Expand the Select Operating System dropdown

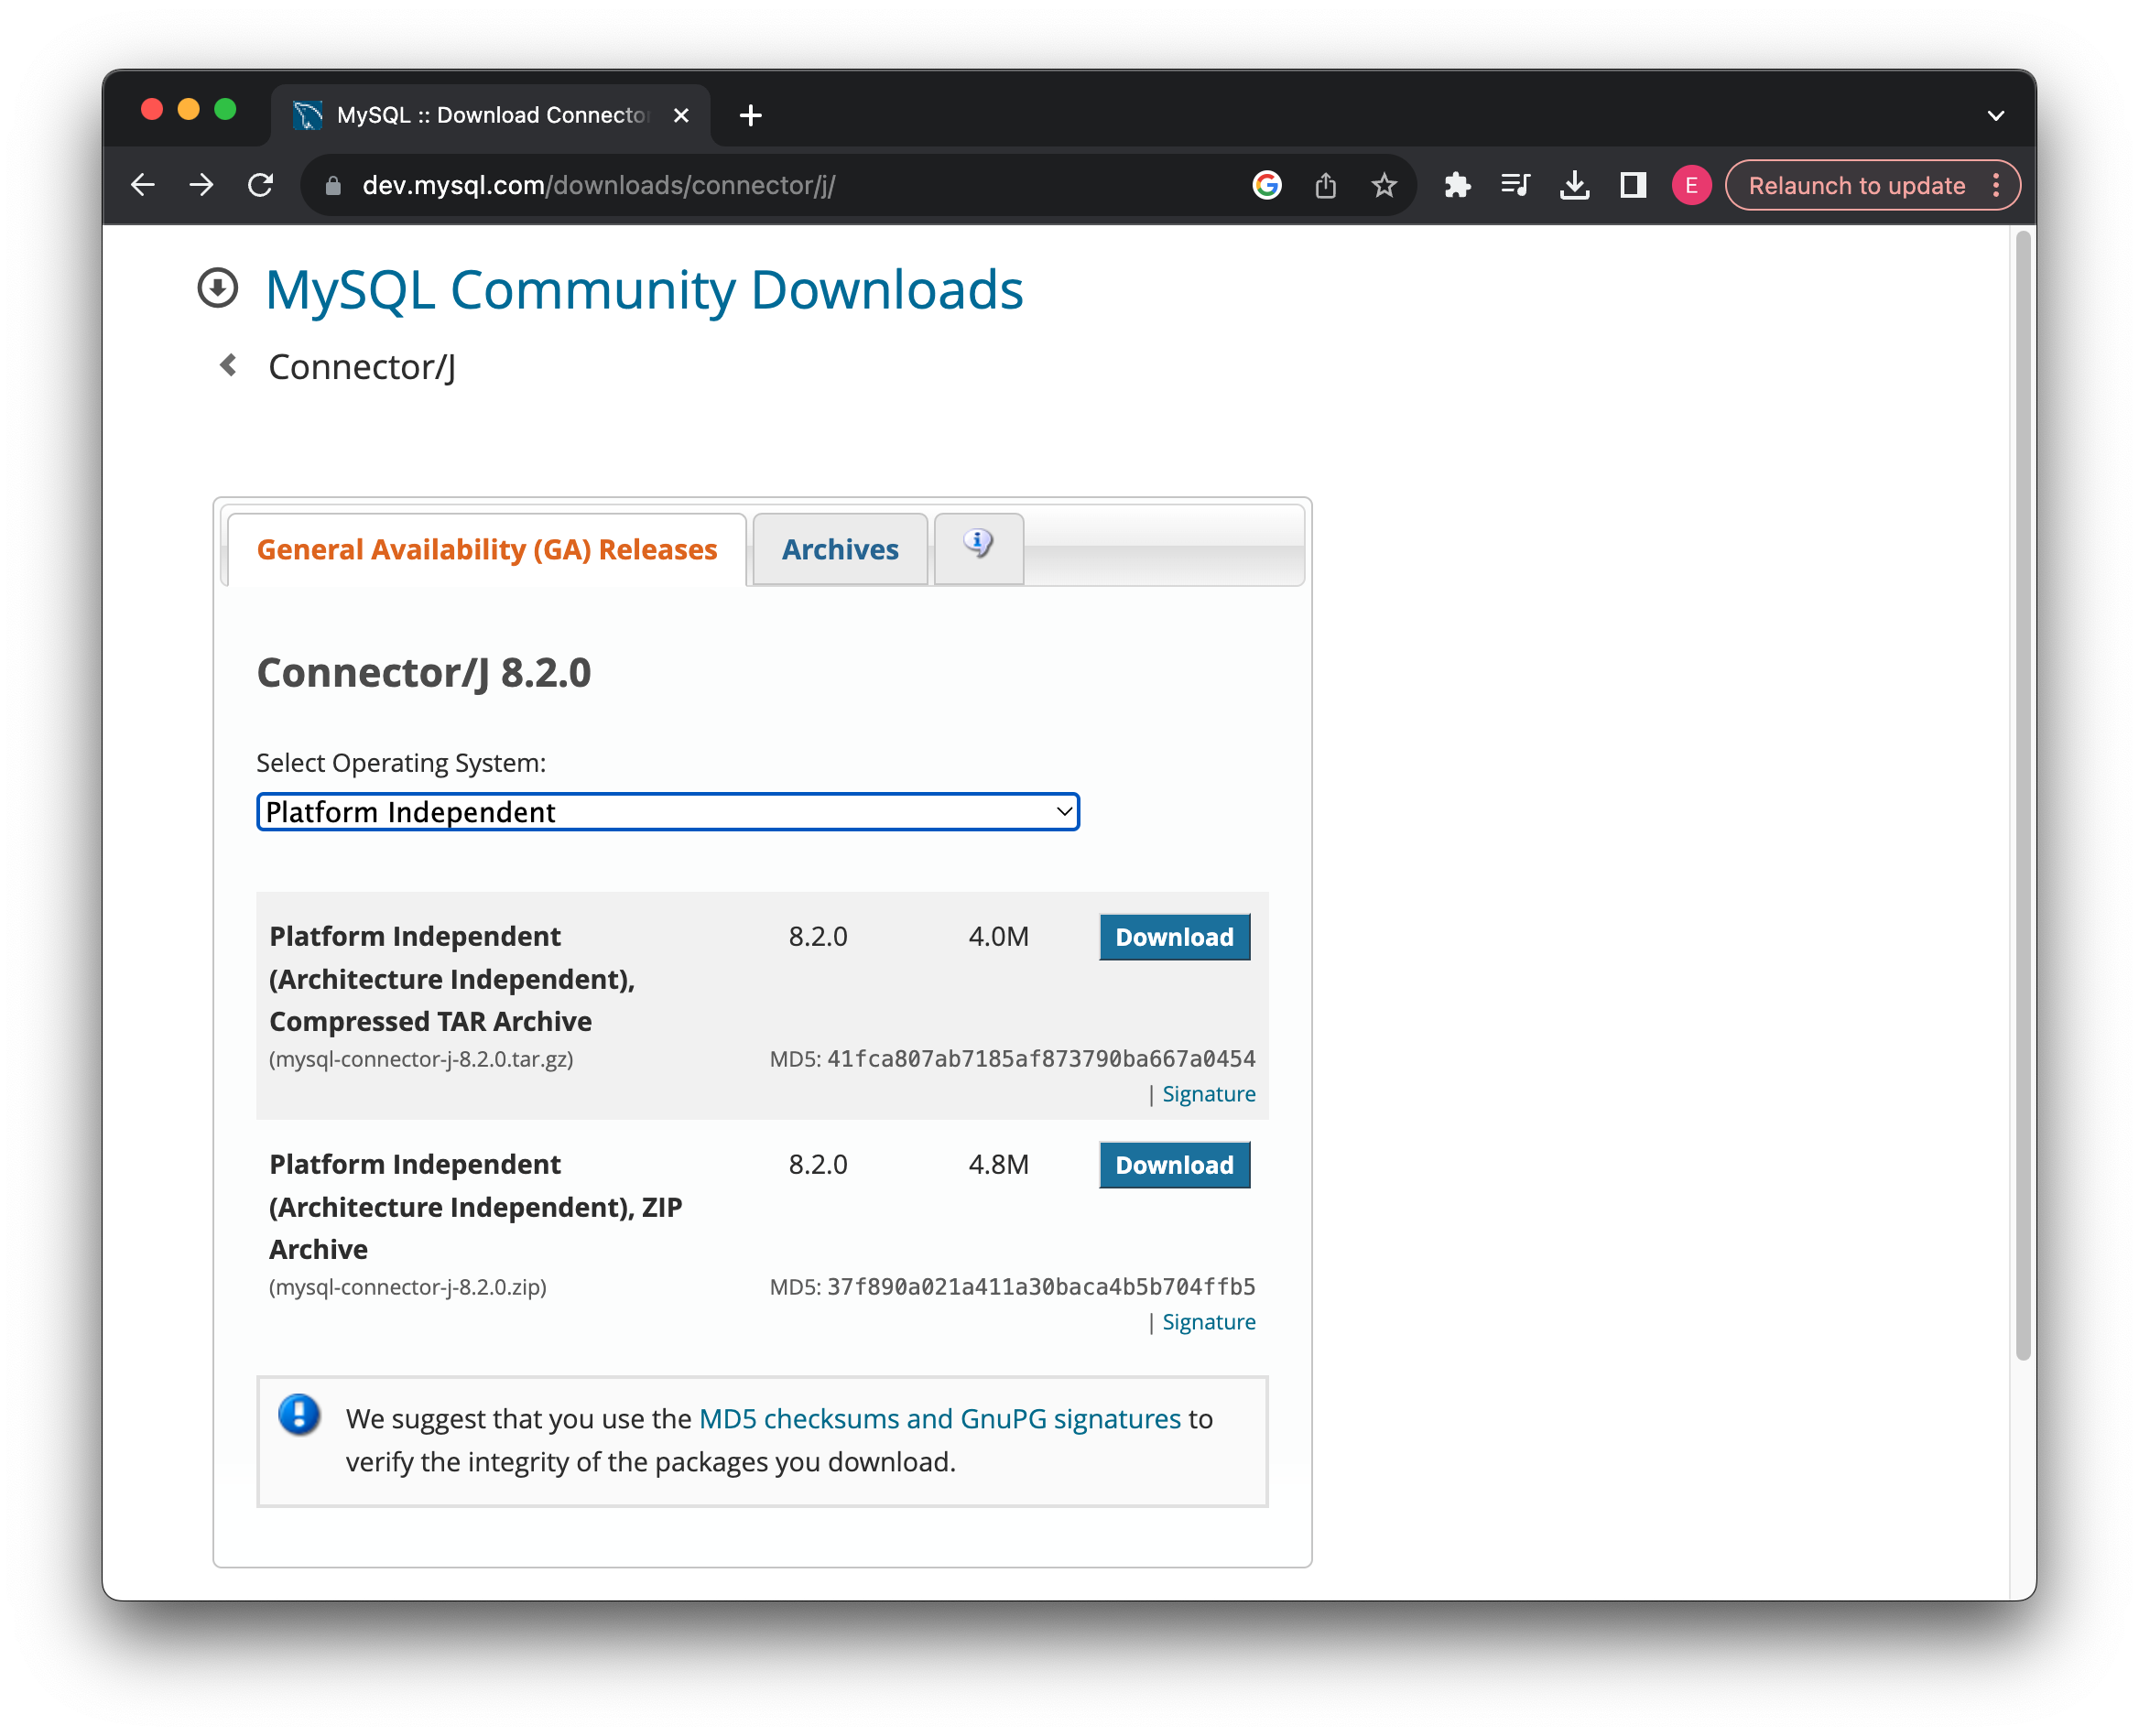[x=667, y=812]
